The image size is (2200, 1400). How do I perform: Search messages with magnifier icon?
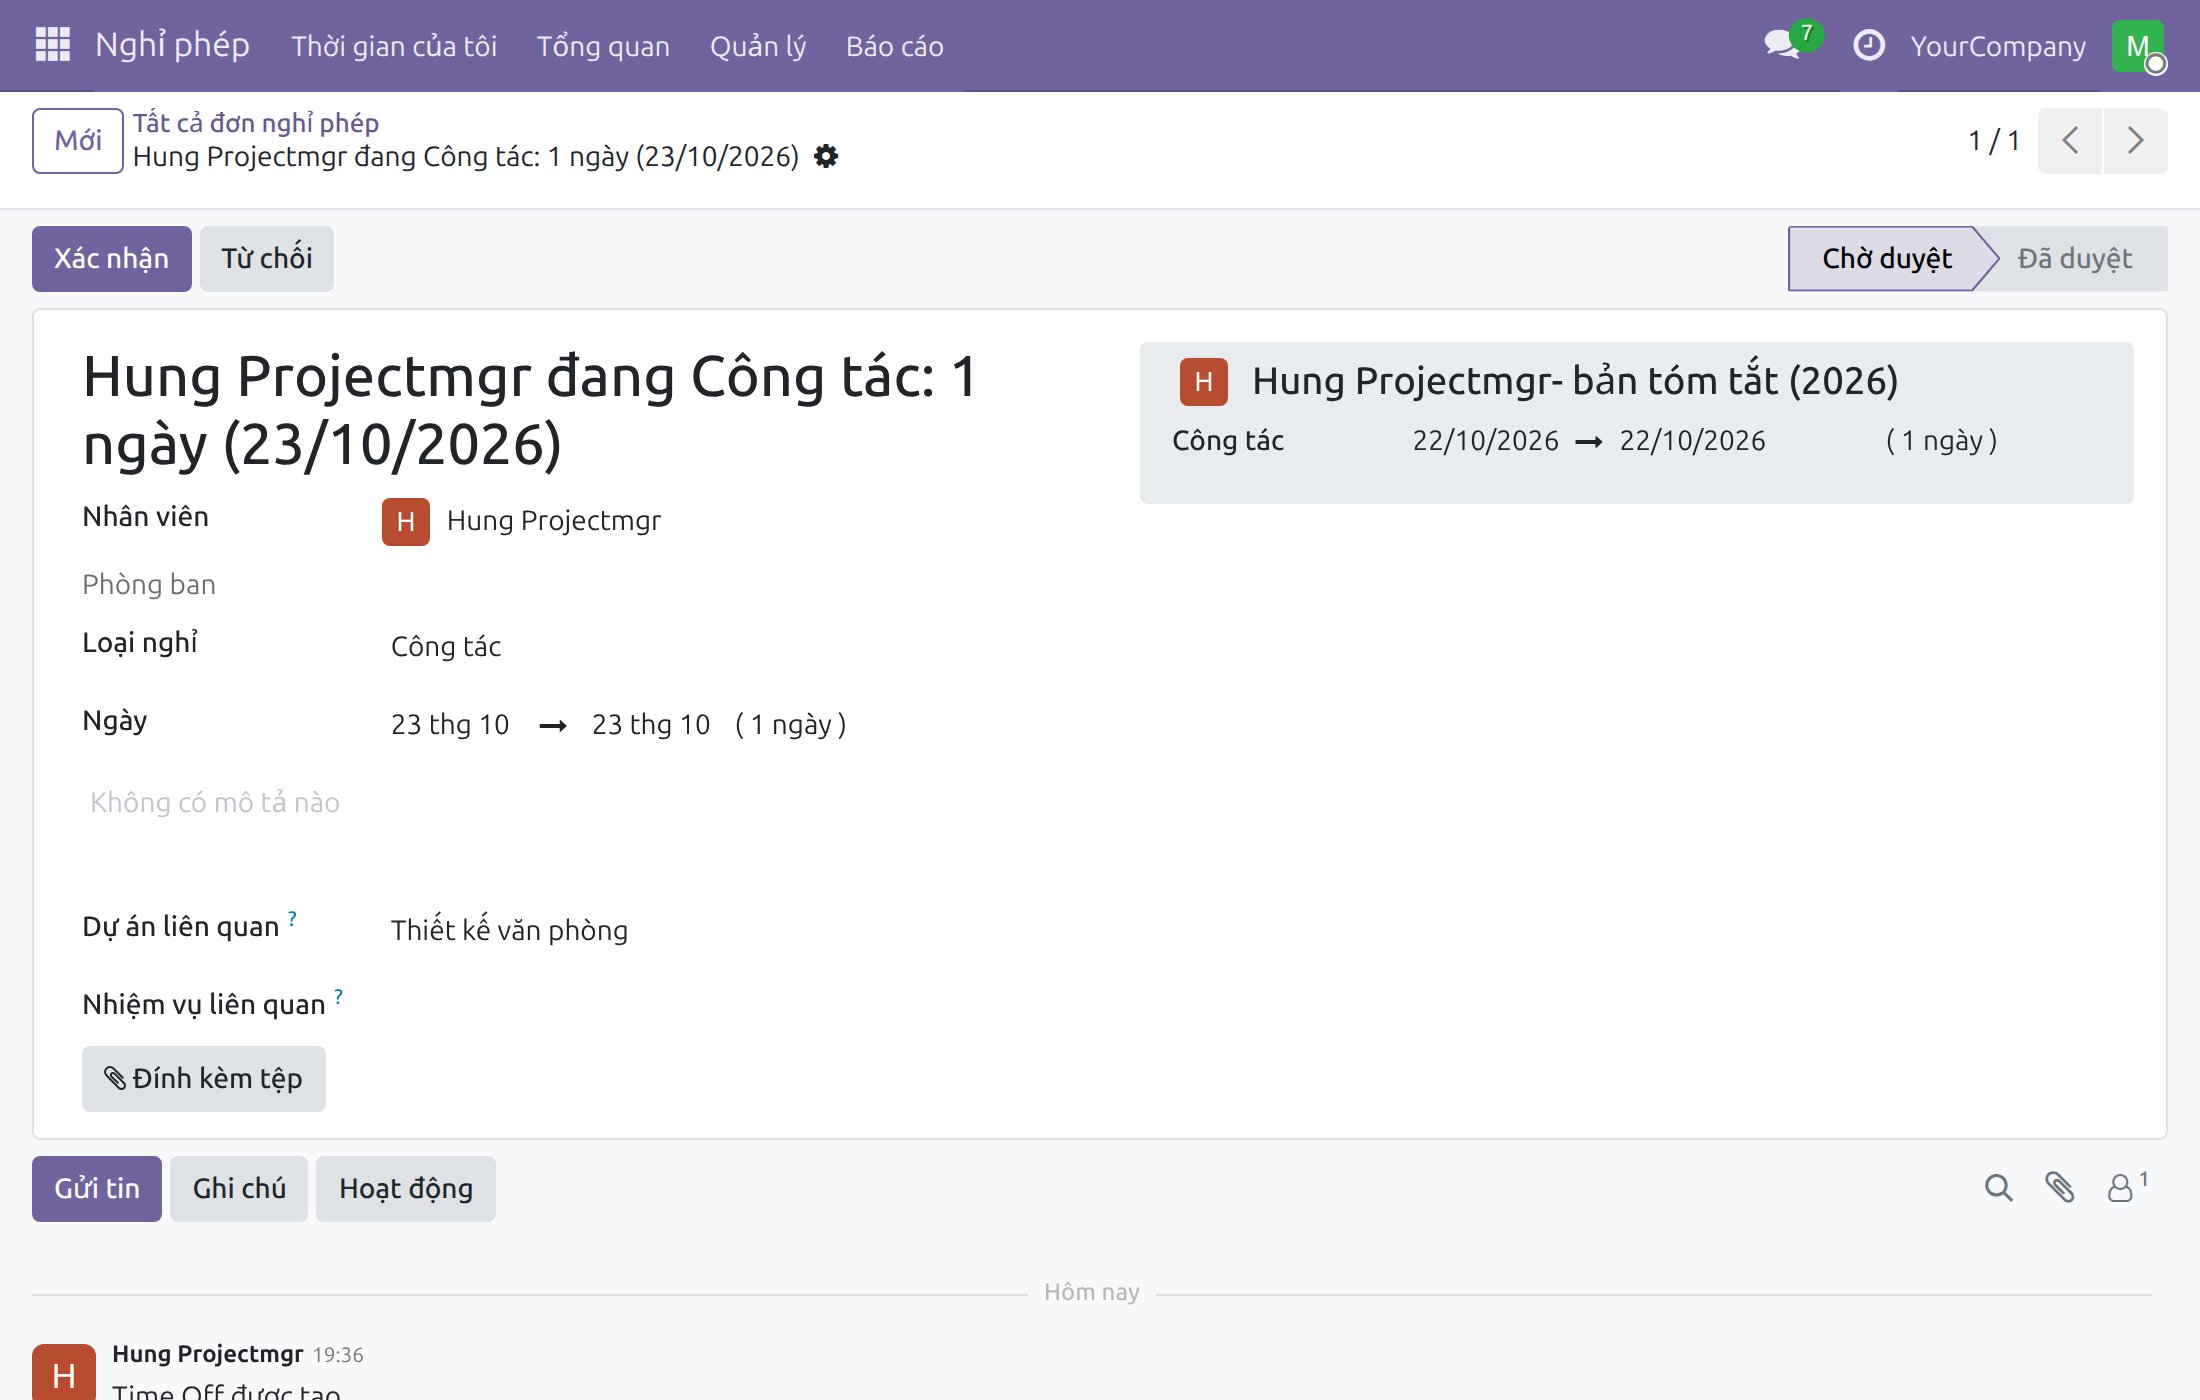(x=1998, y=1188)
